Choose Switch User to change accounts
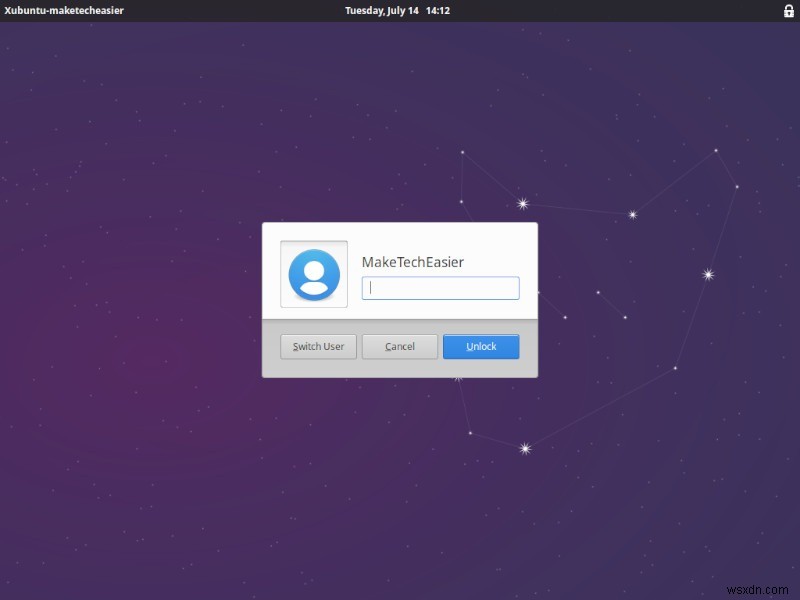The image size is (800, 600). [318, 346]
